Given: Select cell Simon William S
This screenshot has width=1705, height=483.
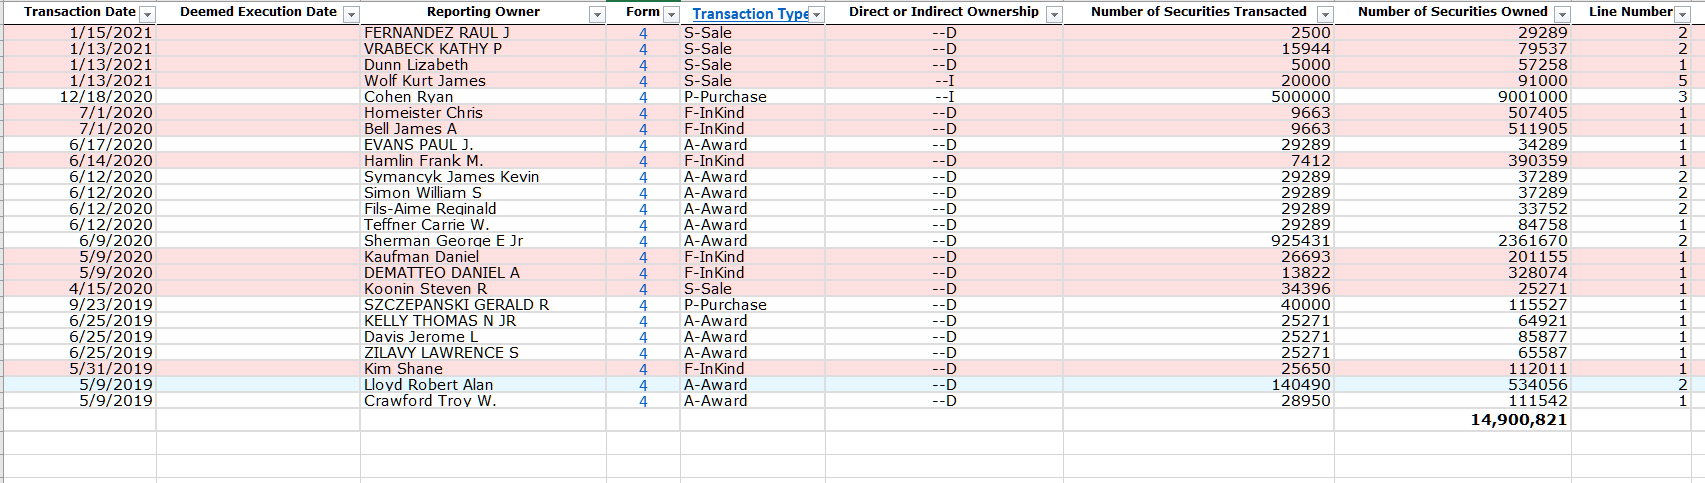Looking at the screenshot, I should (x=483, y=193).
